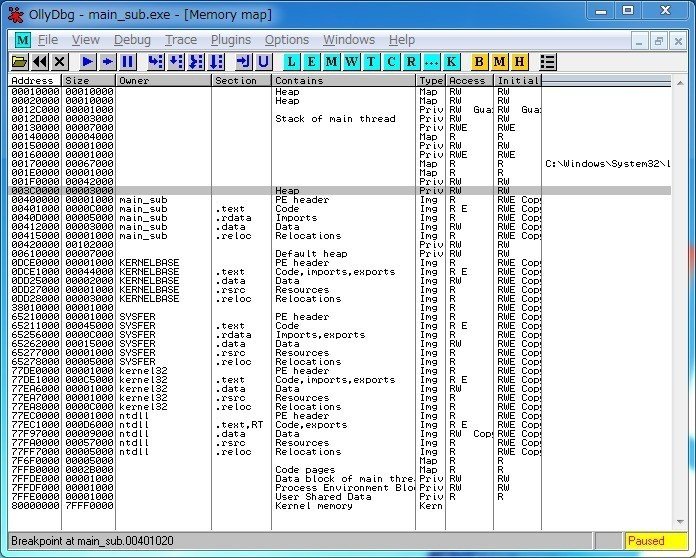
Task: Sort by the Section column header
Action: 241,81
